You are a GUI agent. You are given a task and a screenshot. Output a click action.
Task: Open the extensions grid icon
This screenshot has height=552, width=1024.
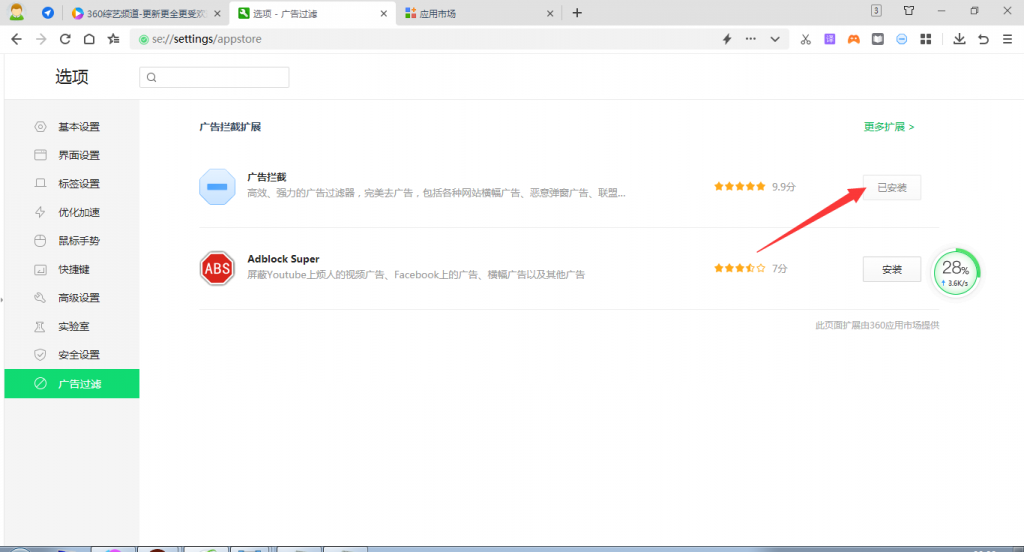925,39
